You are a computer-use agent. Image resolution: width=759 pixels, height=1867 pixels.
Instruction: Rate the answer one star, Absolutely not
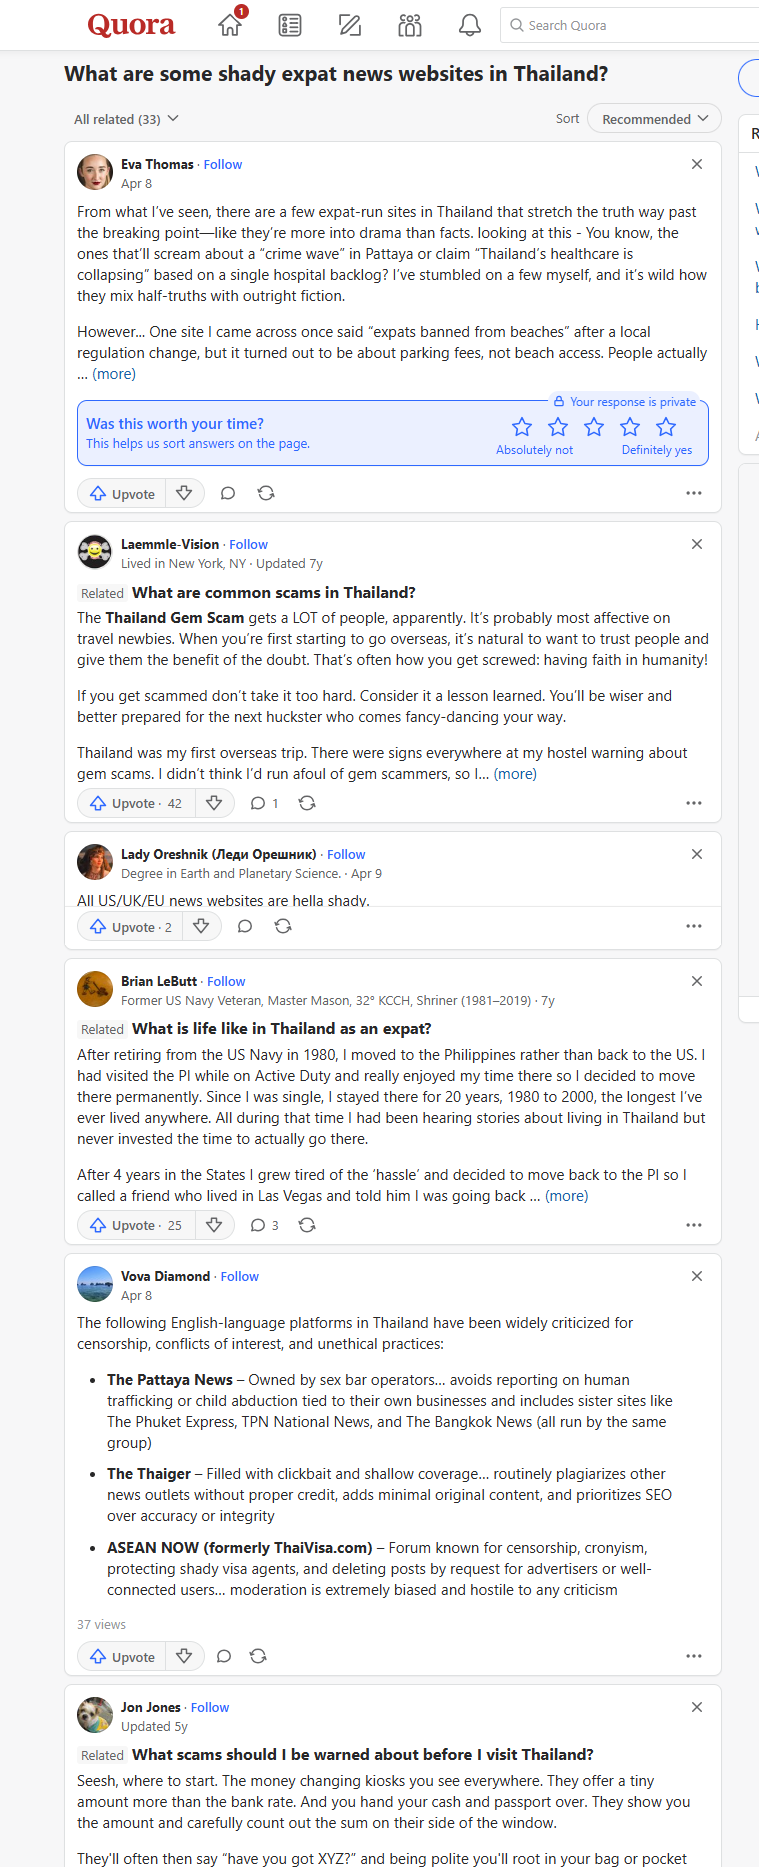(x=522, y=427)
